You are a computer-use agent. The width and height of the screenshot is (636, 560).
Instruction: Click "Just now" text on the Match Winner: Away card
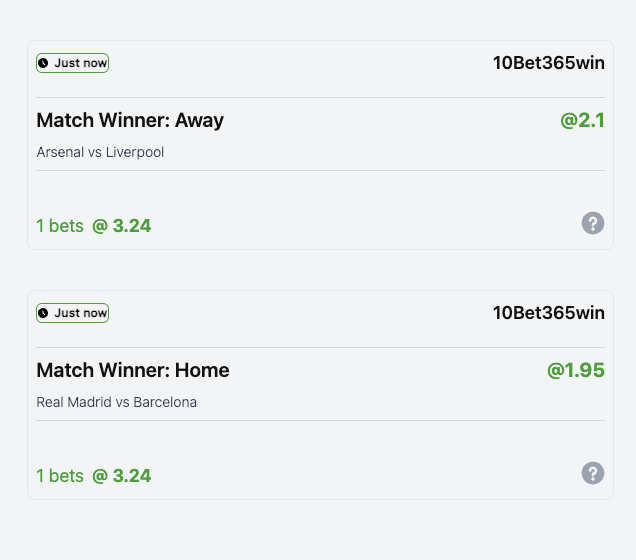coord(80,63)
